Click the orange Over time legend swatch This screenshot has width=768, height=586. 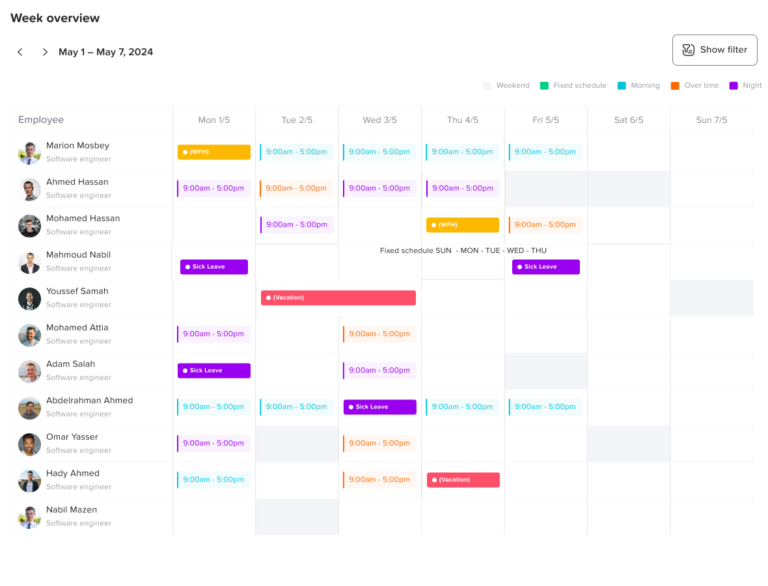676,86
